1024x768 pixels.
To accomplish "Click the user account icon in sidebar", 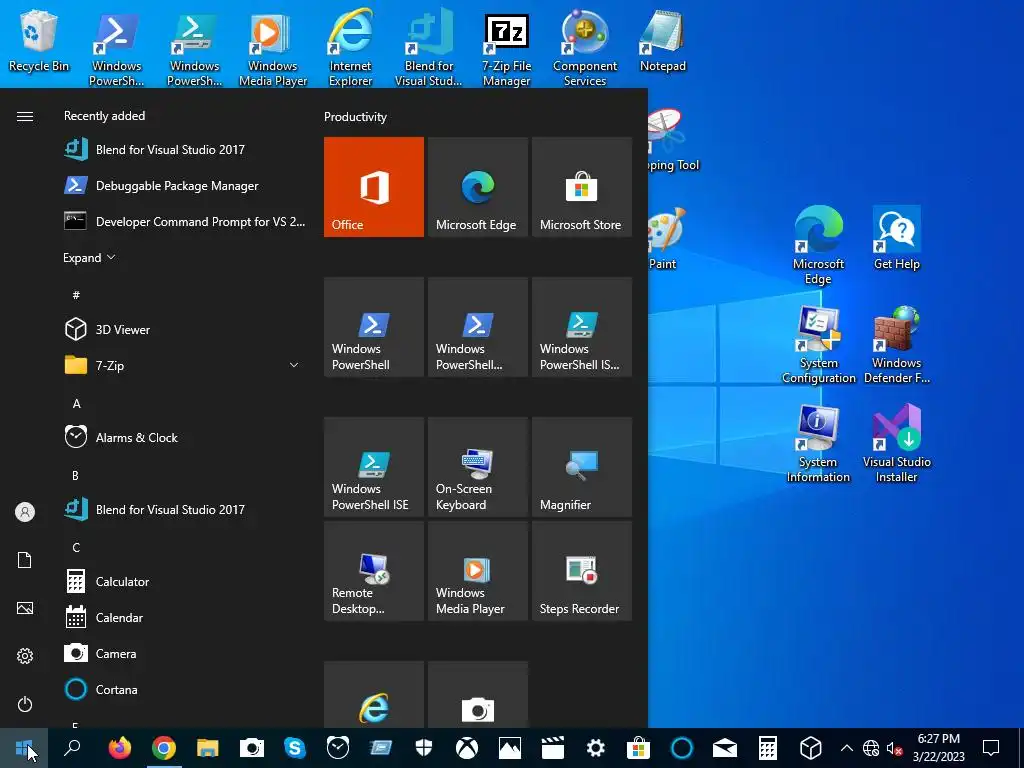I will click(x=25, y=512).
